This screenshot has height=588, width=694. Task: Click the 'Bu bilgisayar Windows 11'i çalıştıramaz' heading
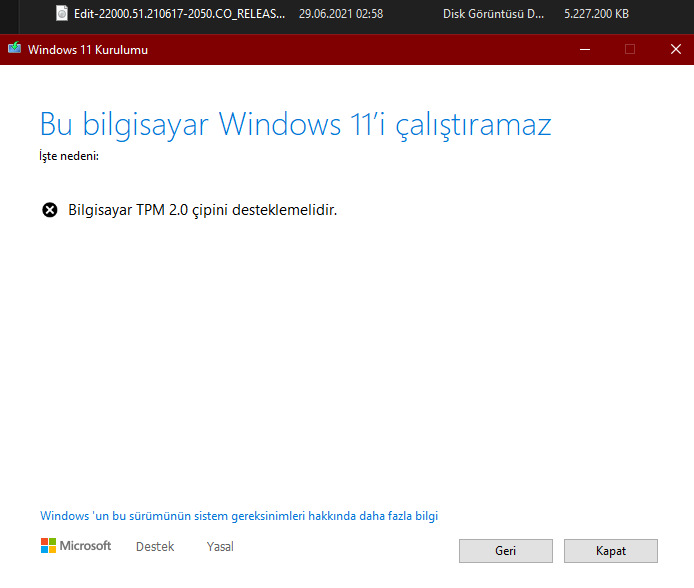click(x=296, y=124)
